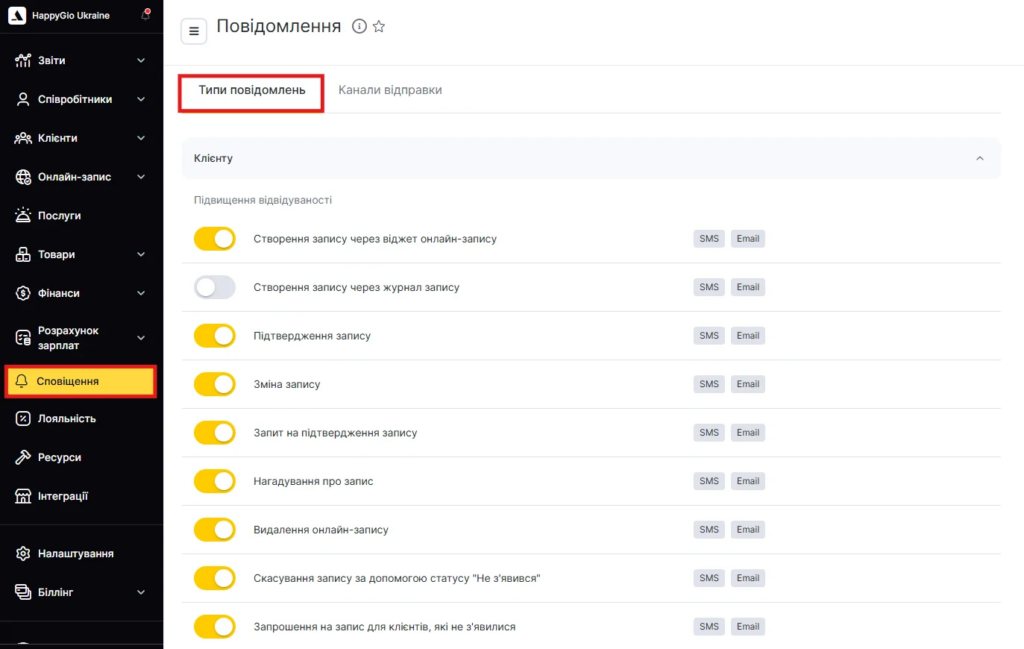Disable Створення запису через віджет онлайн-запису toggle
Viewport: 1024px width, 649px height.
pyautogui.click(x=214, y=239)
